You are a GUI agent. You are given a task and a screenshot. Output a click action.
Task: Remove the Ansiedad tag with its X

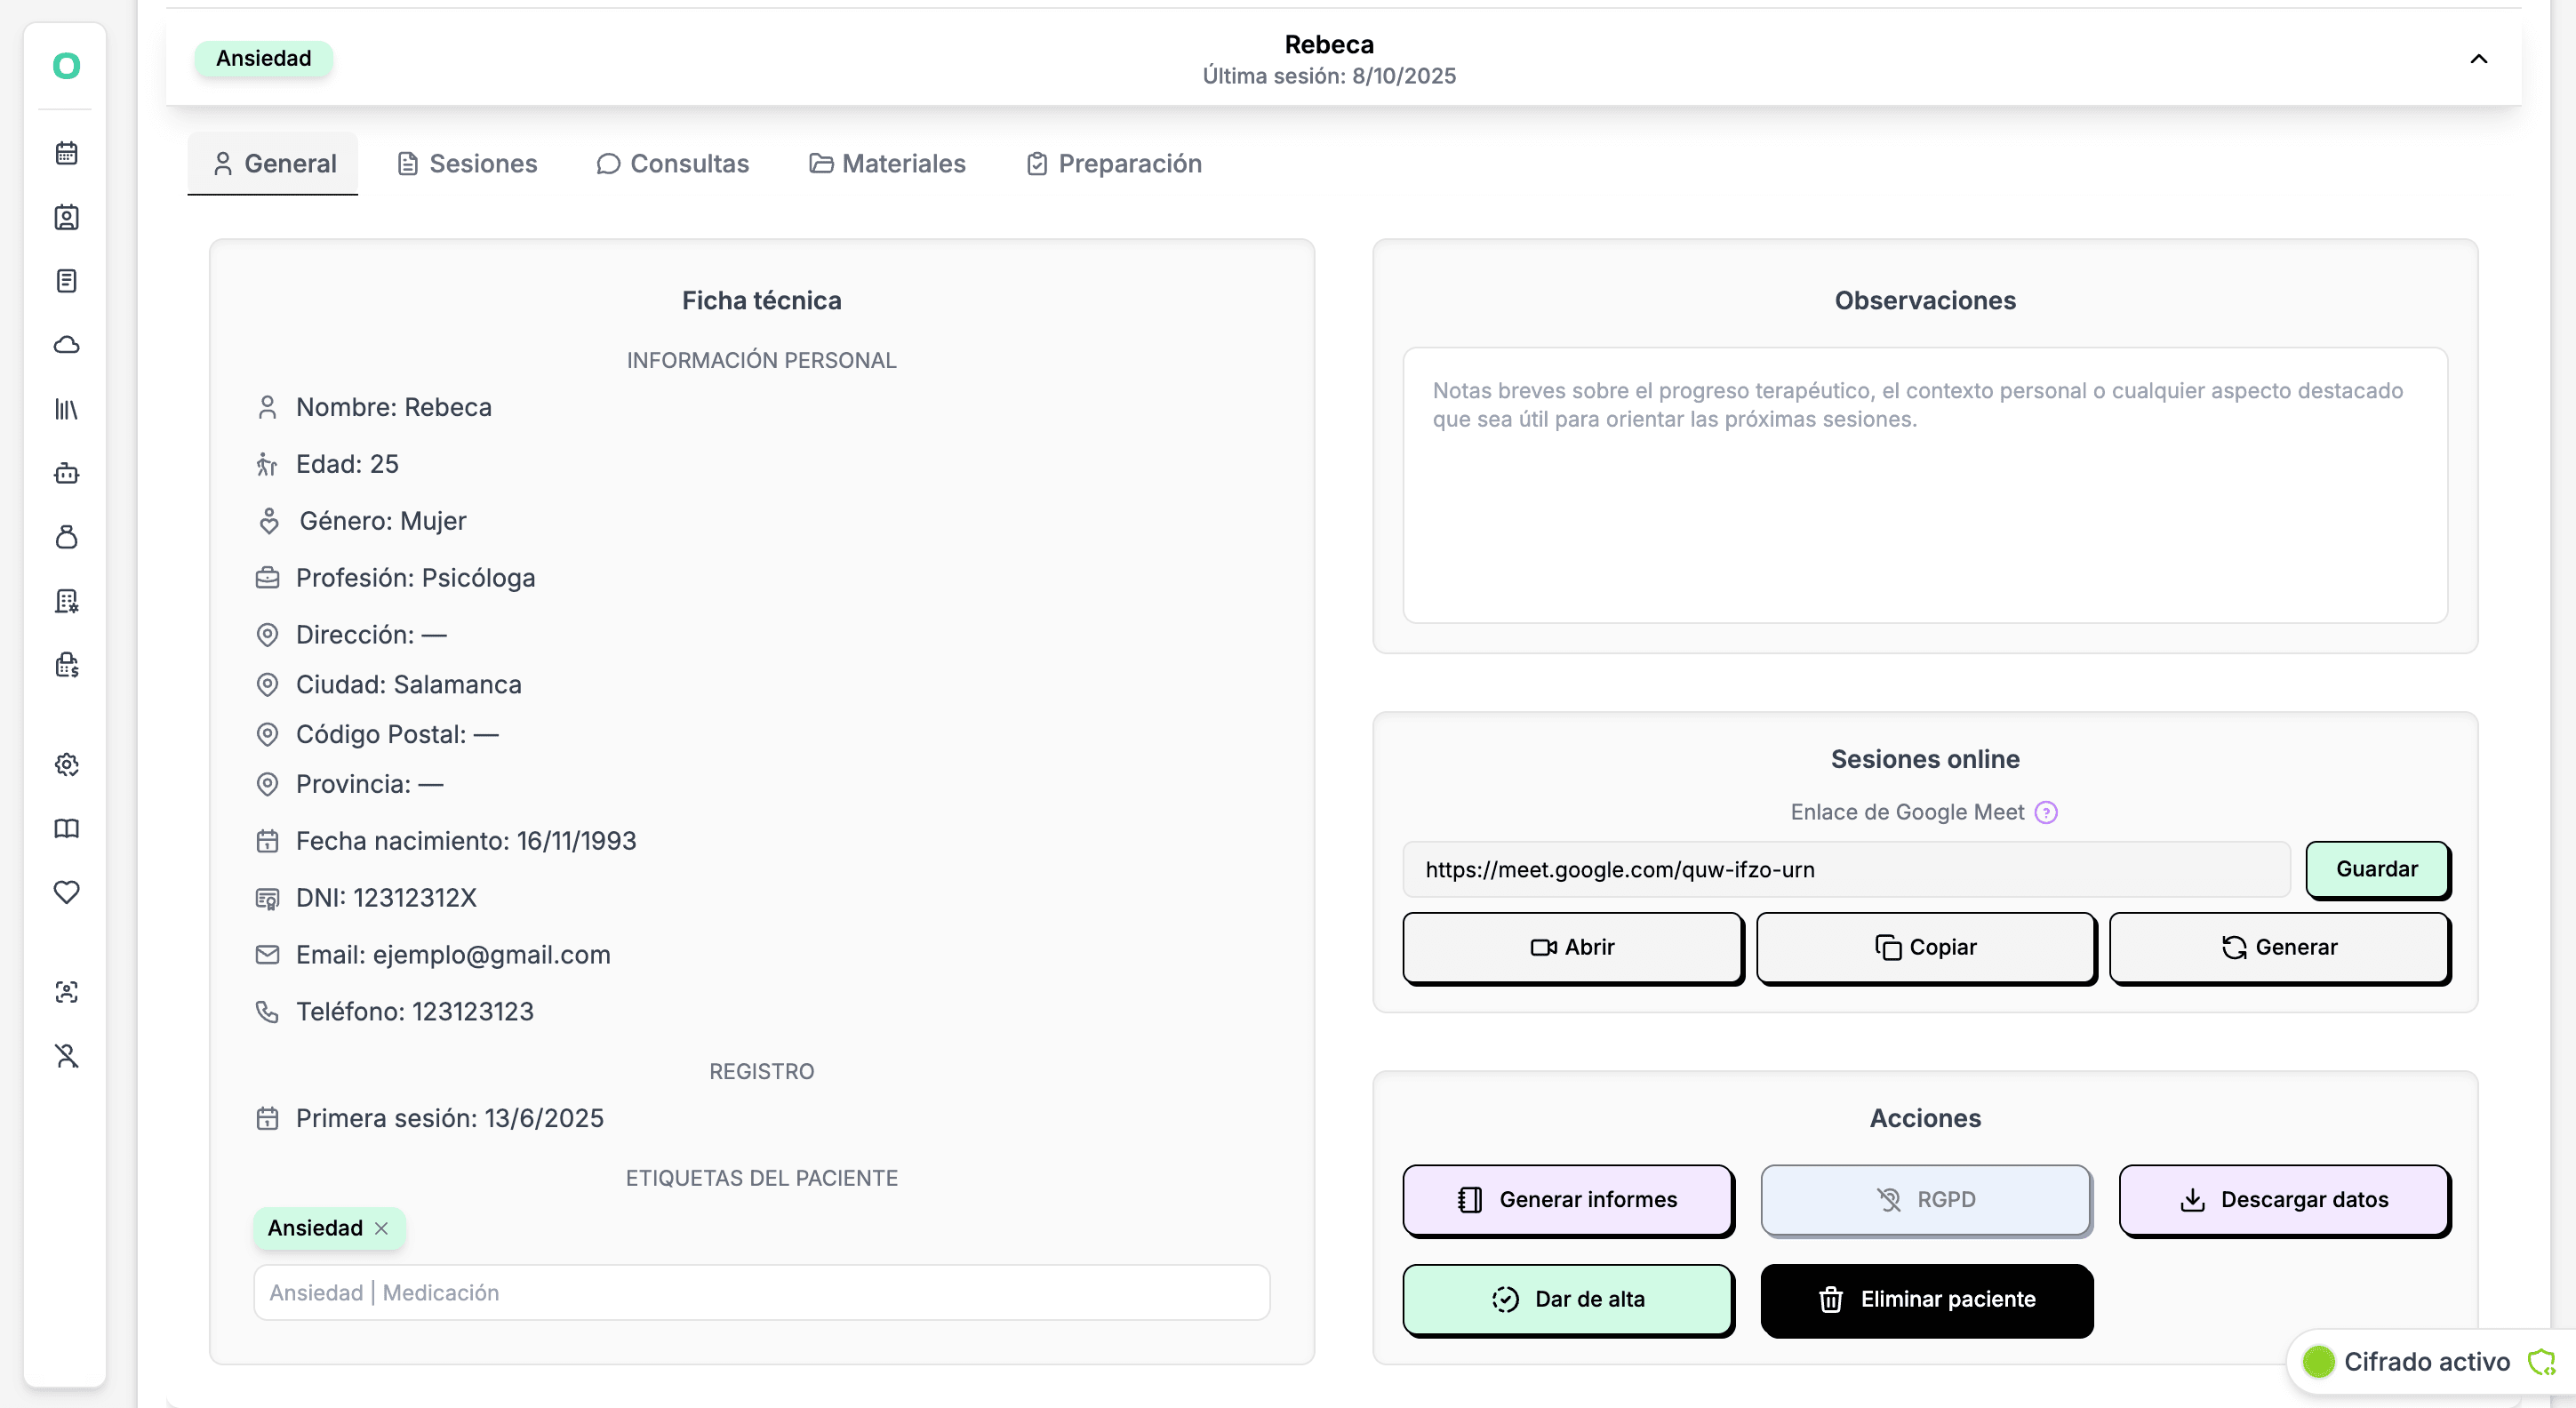point(381,1228)
